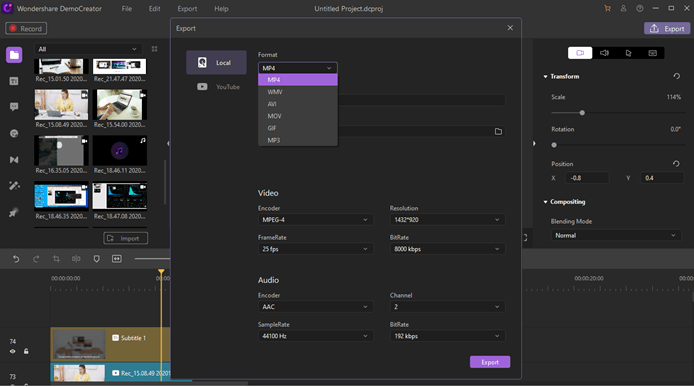This screenshot has height=387, width=694.
Task: Open the File menu
Action: 127,8
